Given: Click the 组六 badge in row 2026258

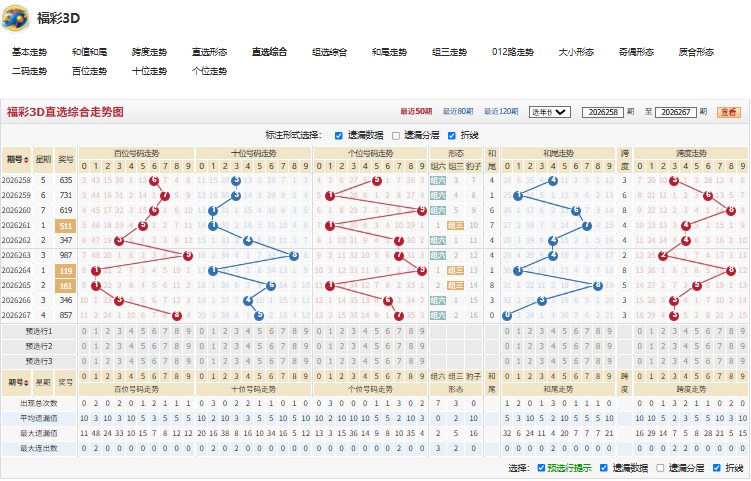Looking at the screenshot, I should (x=438, y=181).
